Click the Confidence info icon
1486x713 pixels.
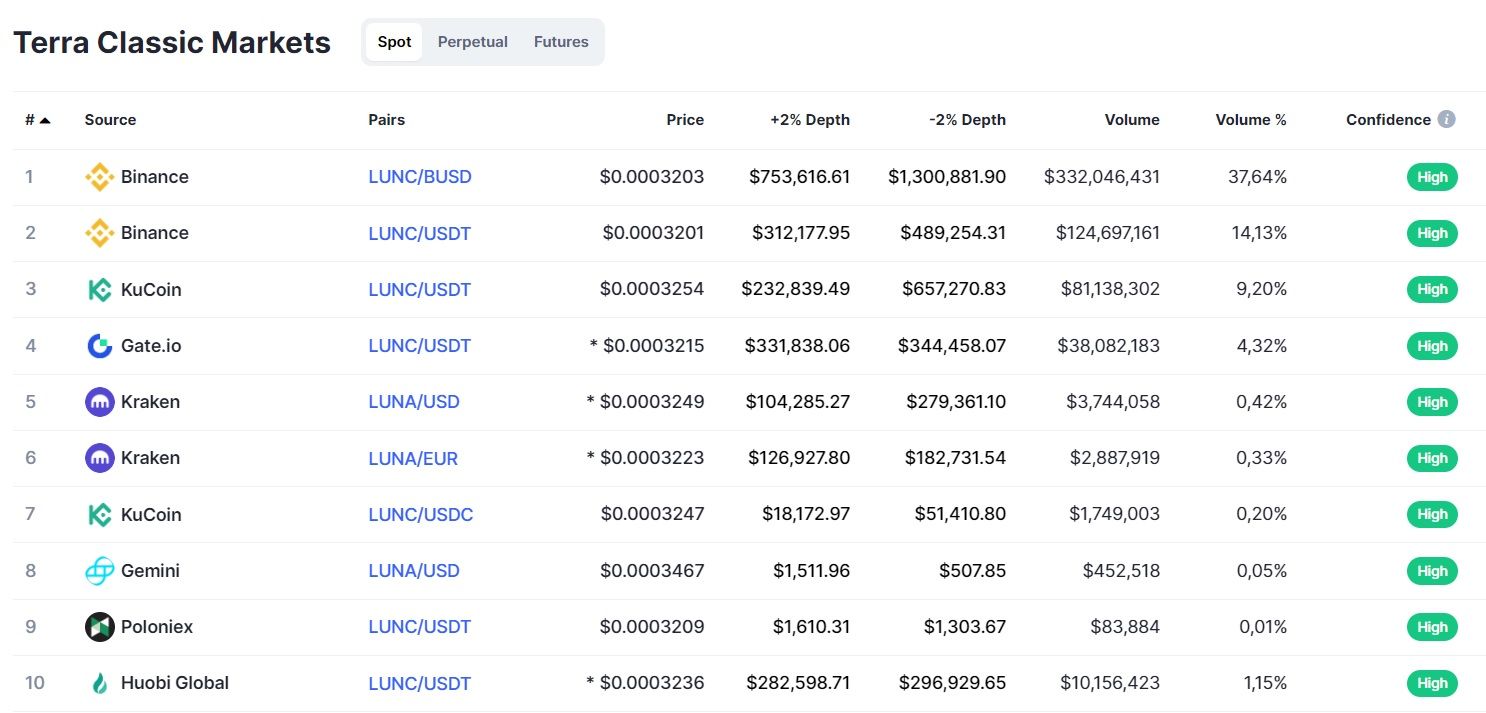(x=1446, y=119)
